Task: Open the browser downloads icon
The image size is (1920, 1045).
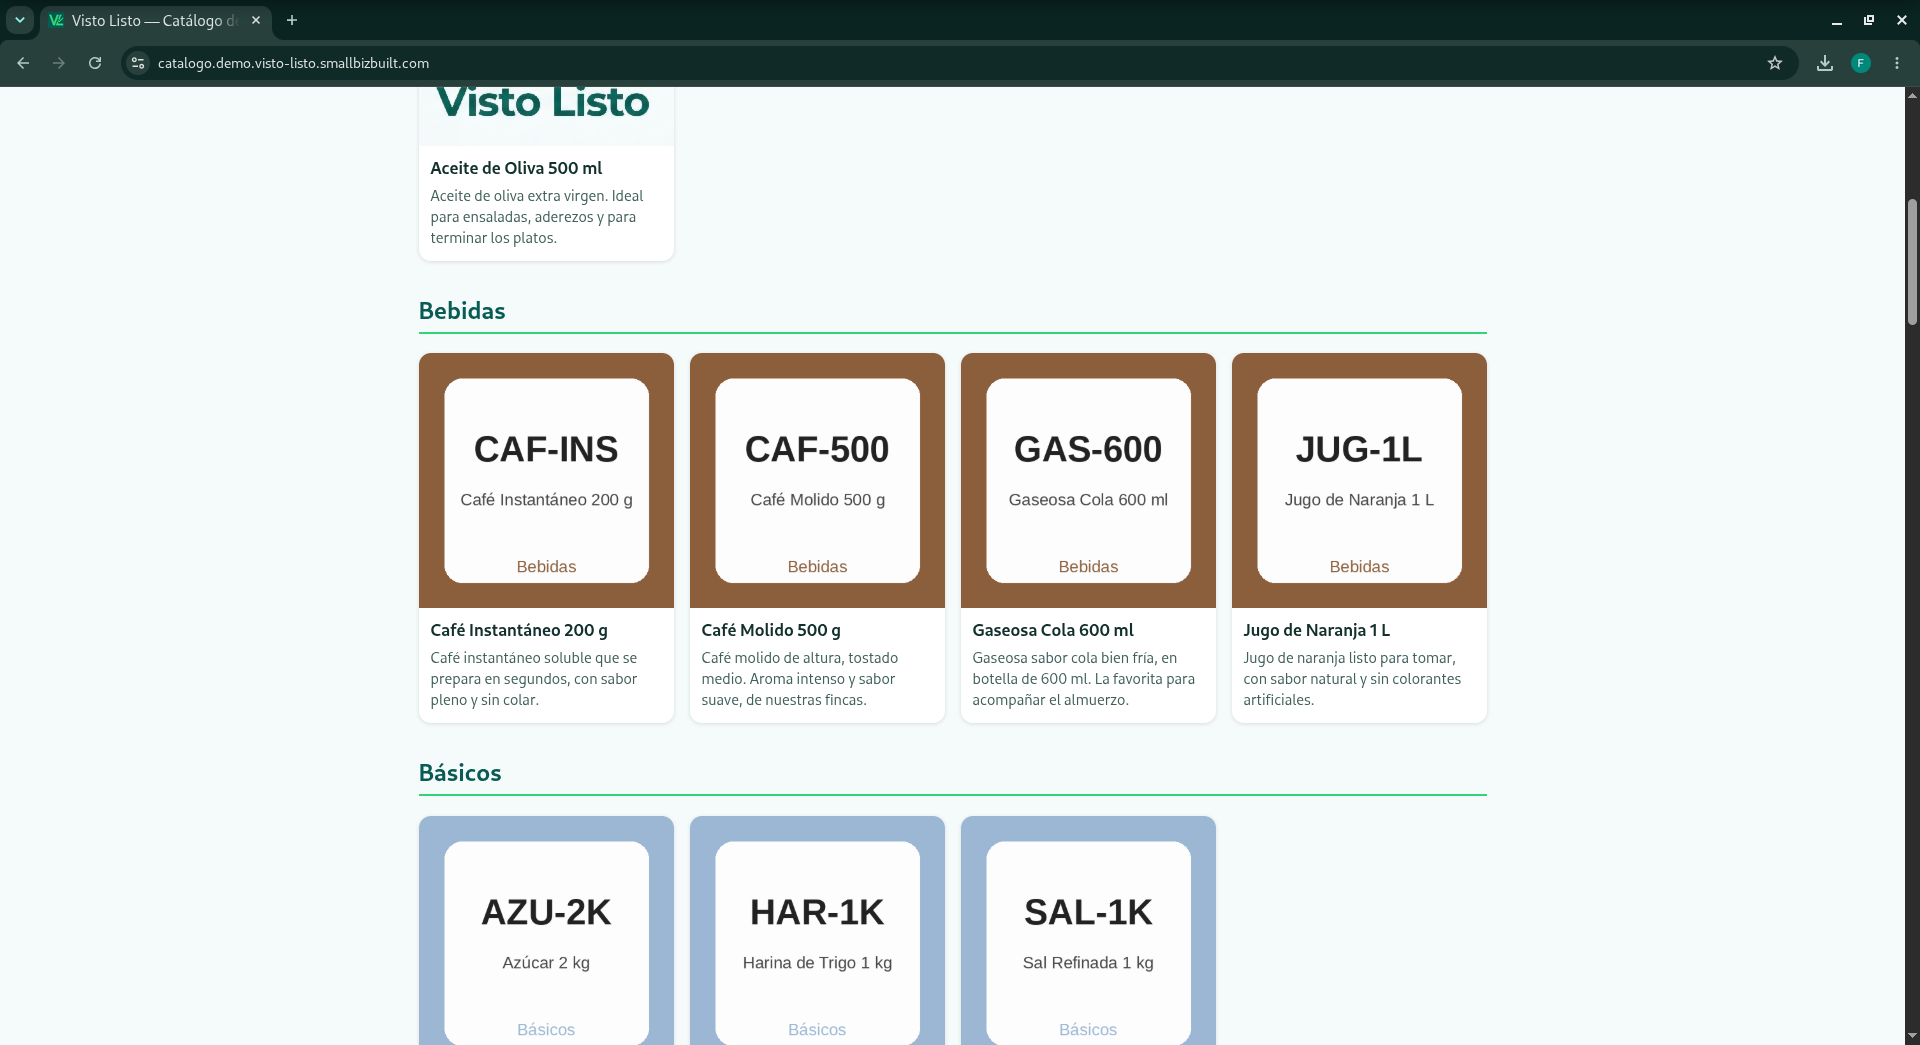Action: pyautogui.click(x=1825, y=63)
